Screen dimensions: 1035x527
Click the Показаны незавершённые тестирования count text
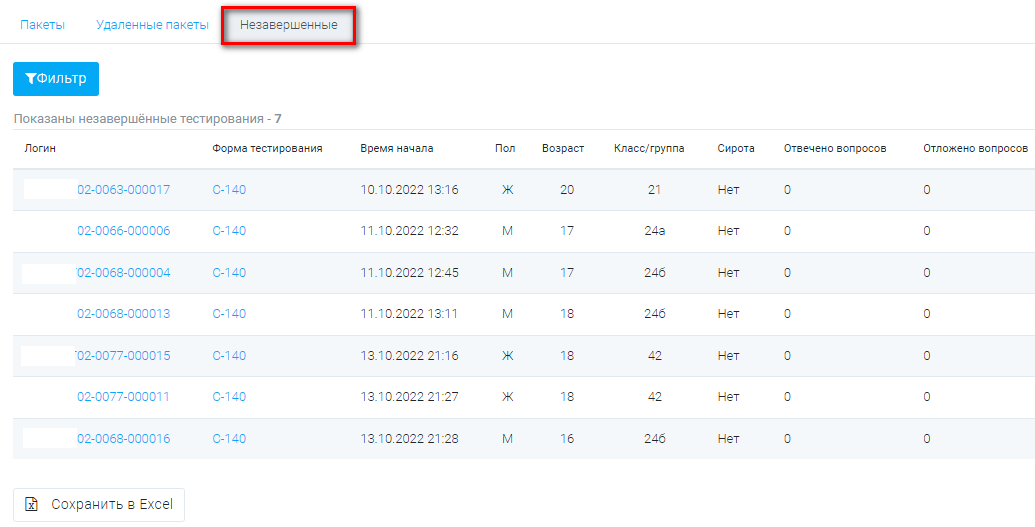(x=148, y=120)
